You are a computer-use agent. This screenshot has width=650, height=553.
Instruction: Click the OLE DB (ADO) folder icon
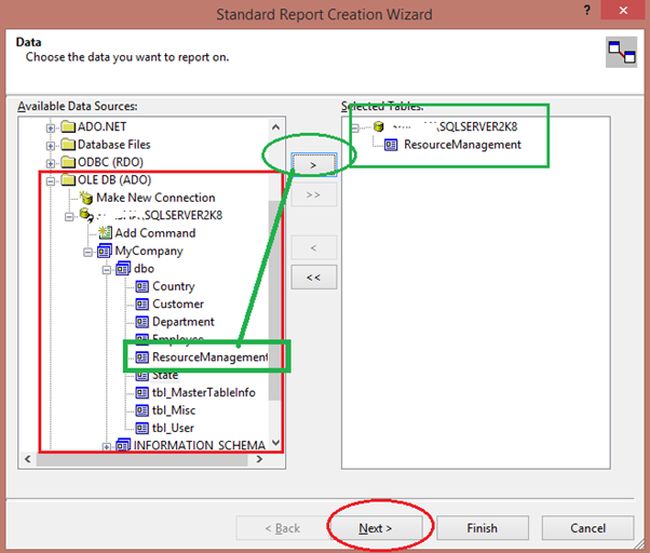coord(68,180)
